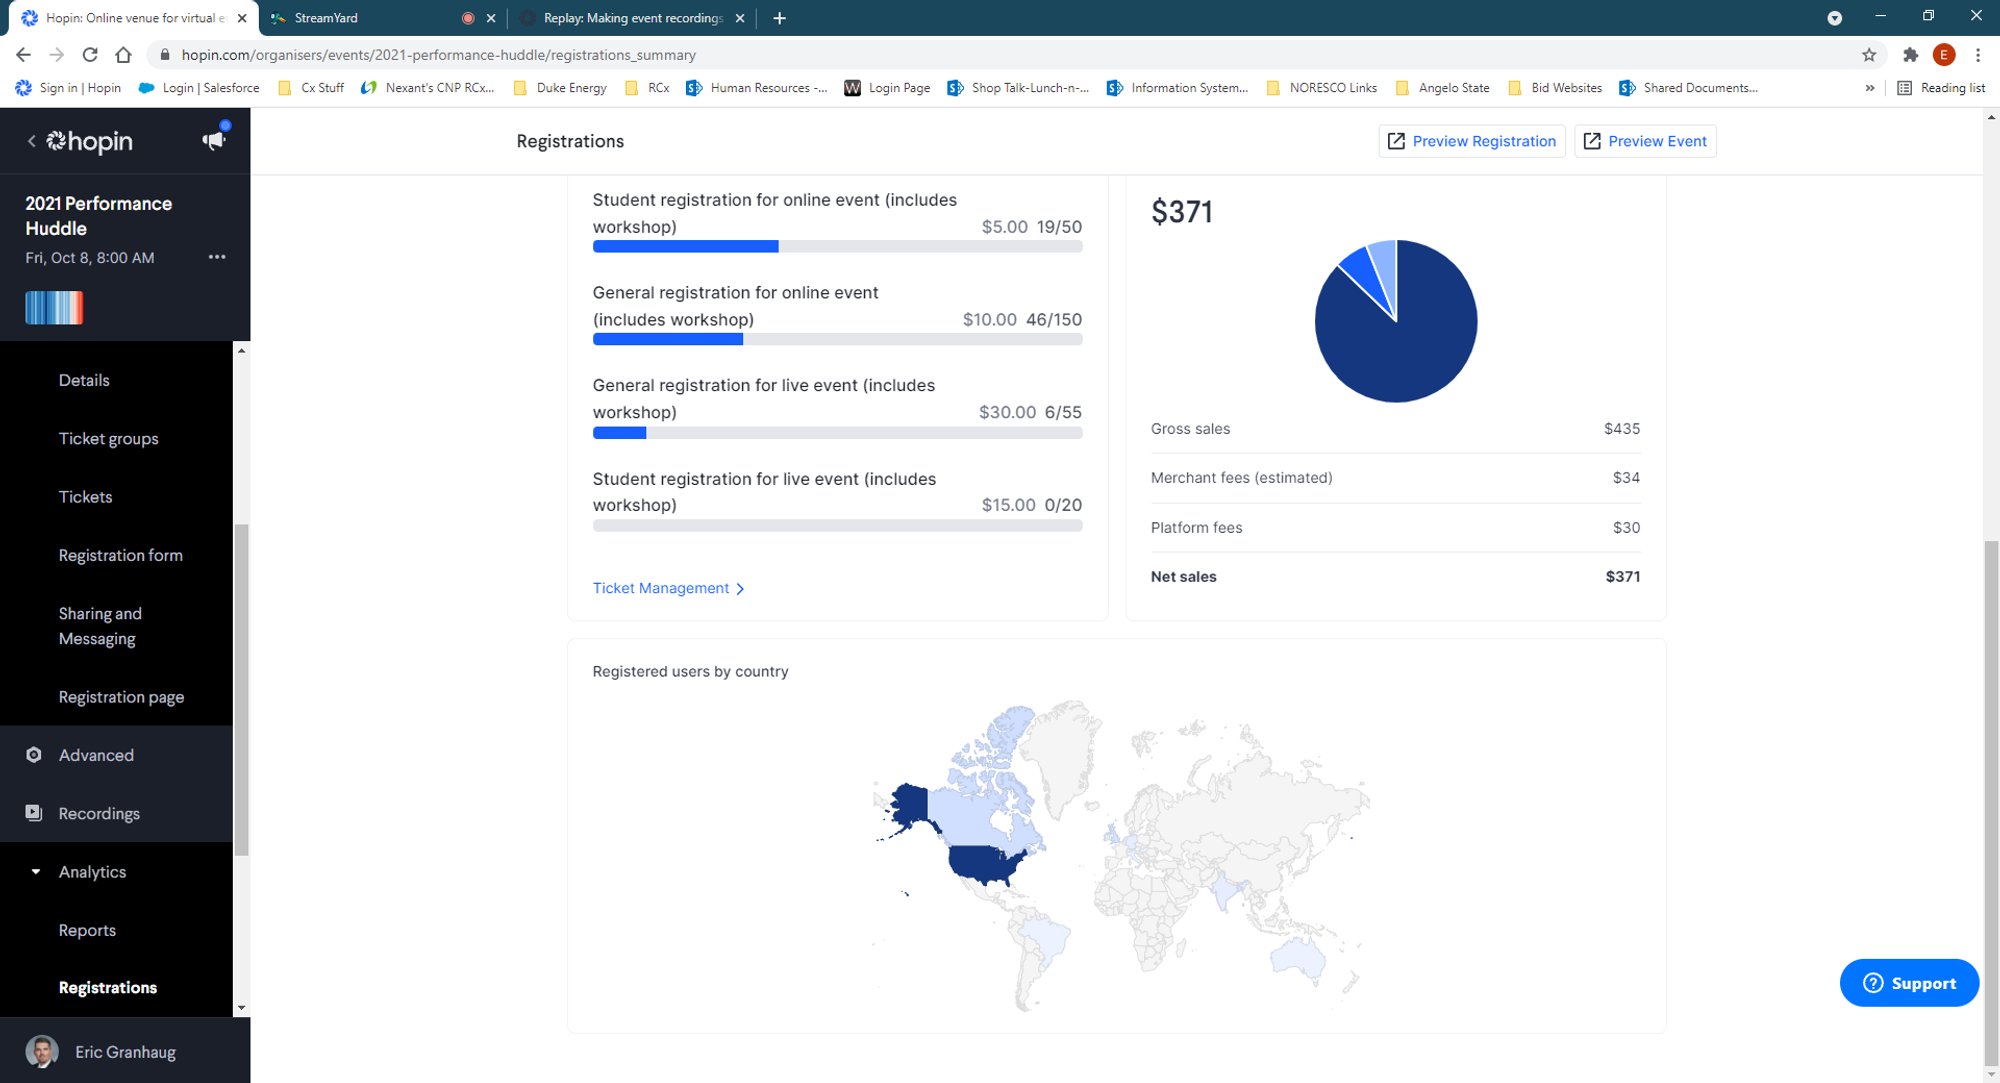Click the Recordings sidebar icon
This screenshot has width=2000, height=1083.
[34, 813]
